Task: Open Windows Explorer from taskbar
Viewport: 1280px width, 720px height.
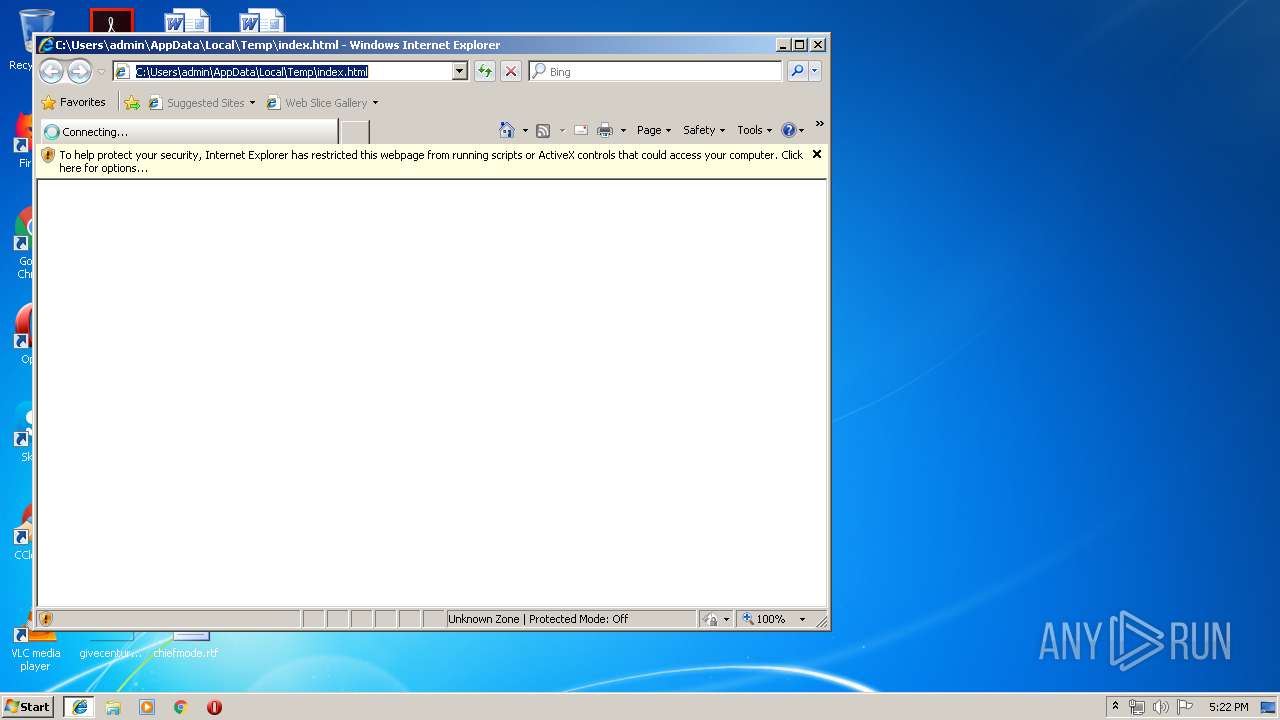Action: coord(113,707)
